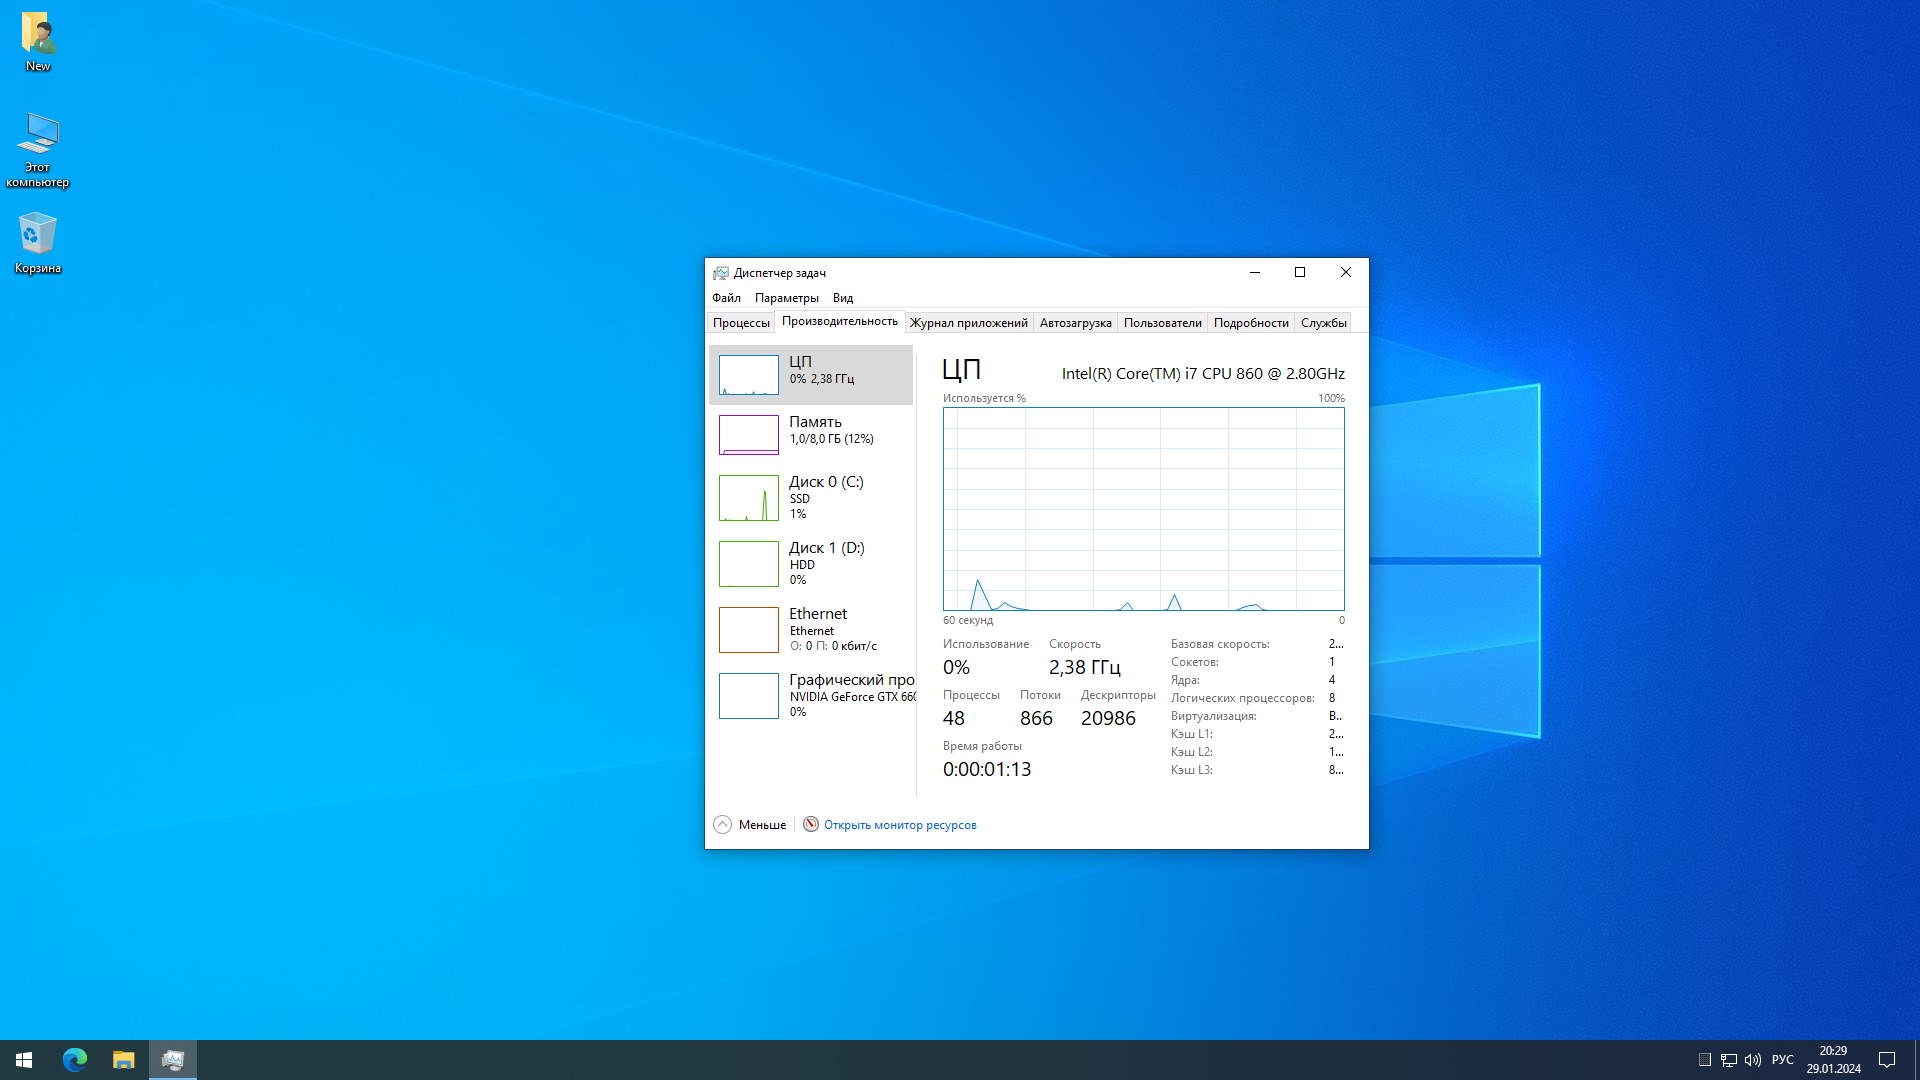
Task: Switch to the Автозагрузка tab
Action: [1075, 323]
